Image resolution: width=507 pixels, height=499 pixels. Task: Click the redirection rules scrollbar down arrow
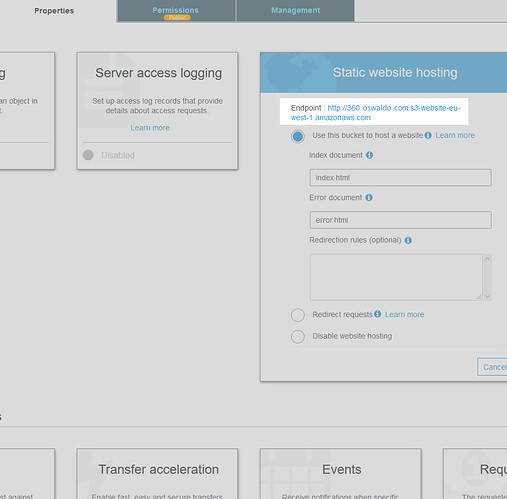(487, 296)
